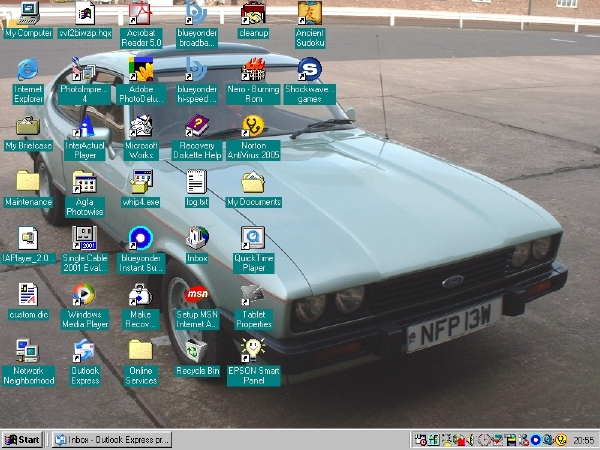Select the My Computer desktop icon
The image size is (600, 450).
[28, 14]
